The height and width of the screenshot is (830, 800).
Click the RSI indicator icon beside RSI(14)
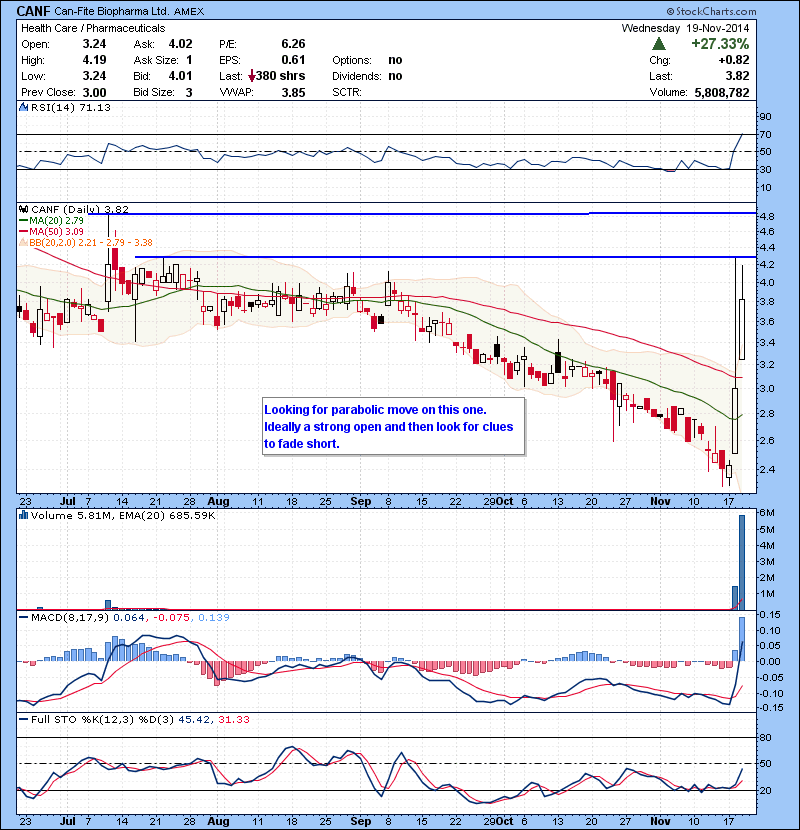23,107
